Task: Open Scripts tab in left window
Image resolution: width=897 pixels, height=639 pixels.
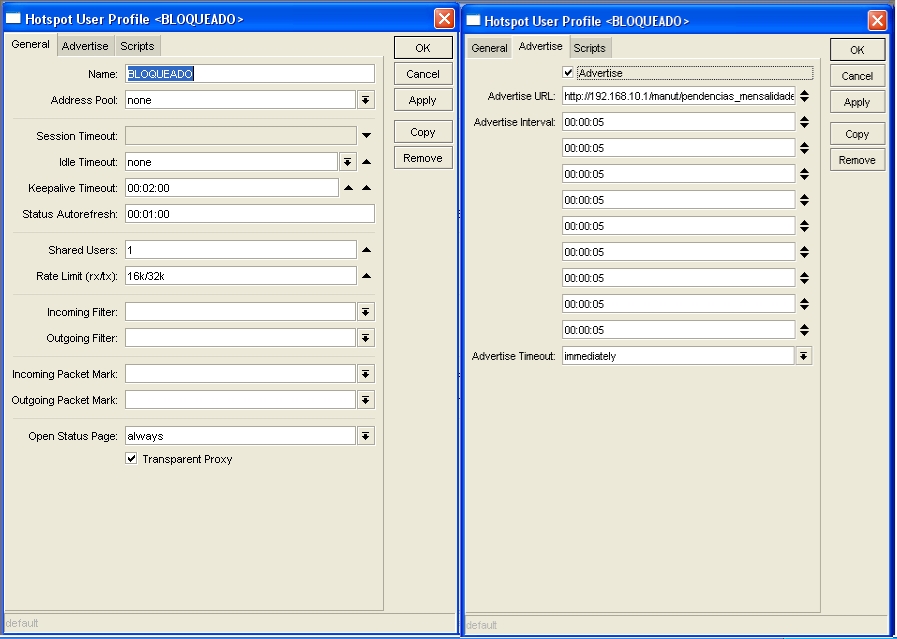Action: click(137, 46)
